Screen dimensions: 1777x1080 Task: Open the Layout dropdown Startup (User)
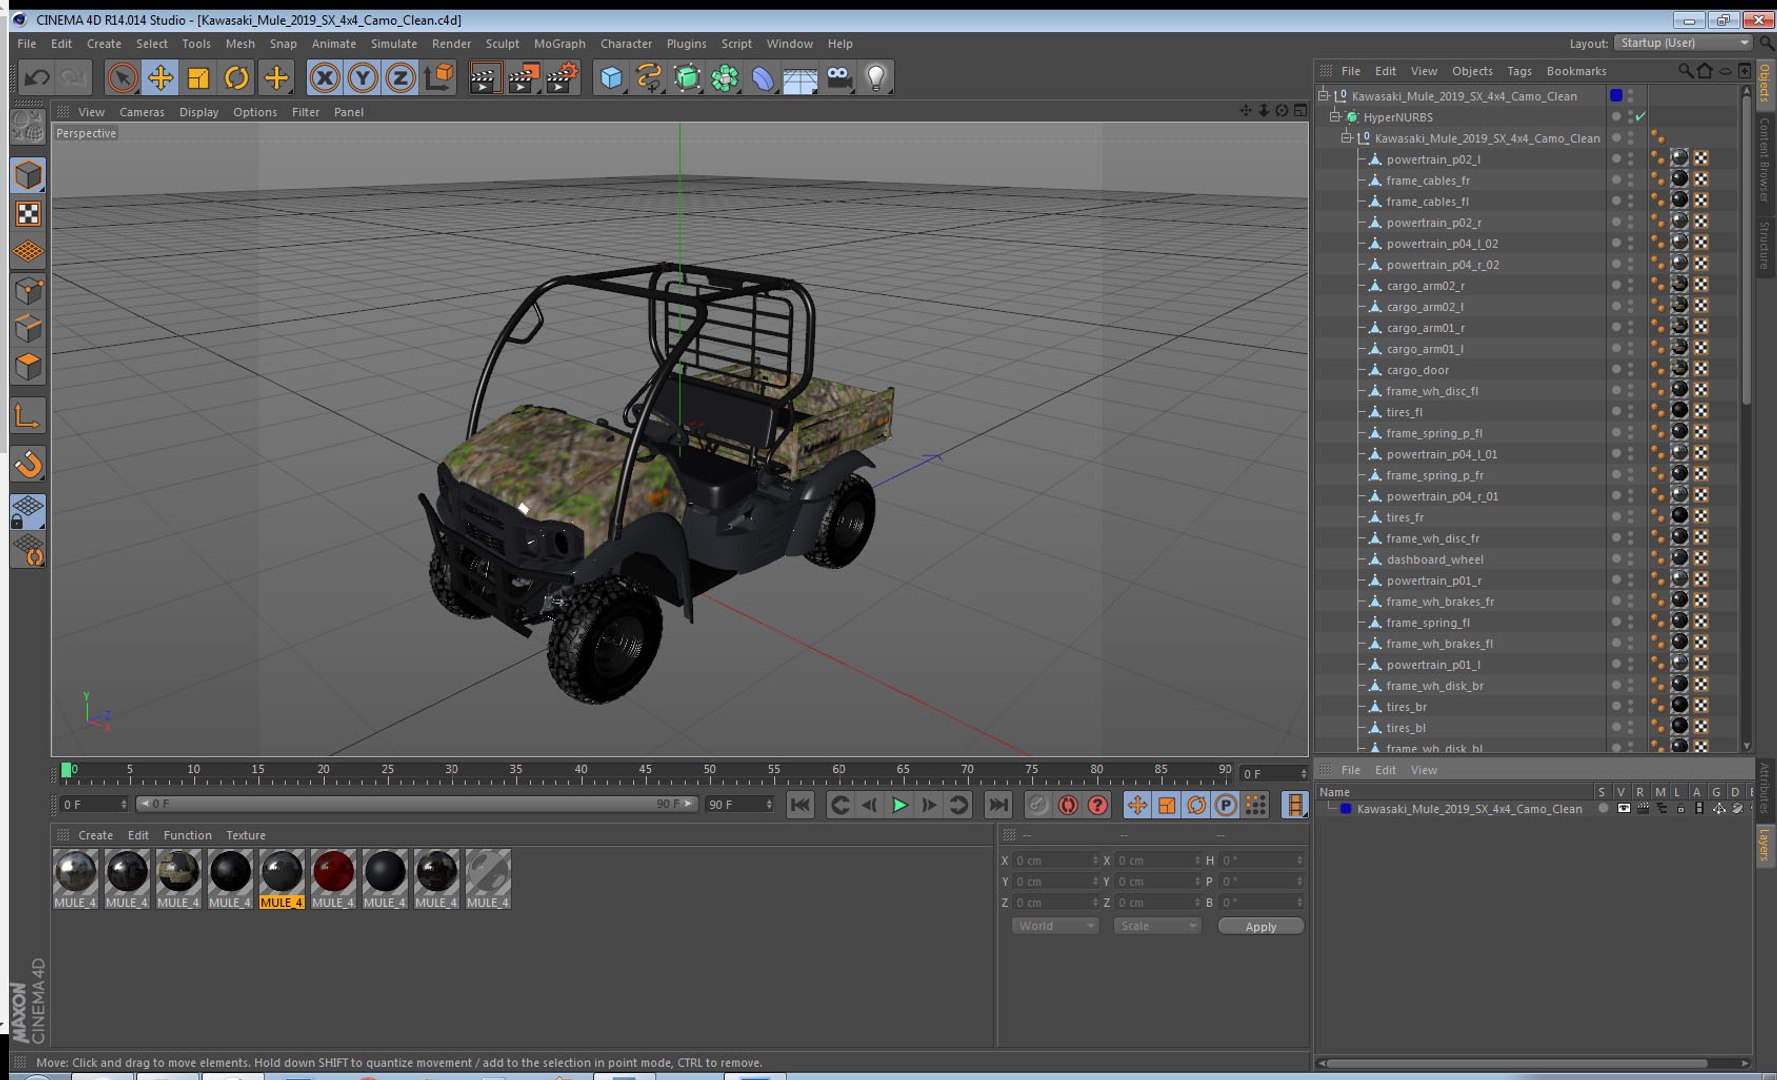(x=1684, y=43)
